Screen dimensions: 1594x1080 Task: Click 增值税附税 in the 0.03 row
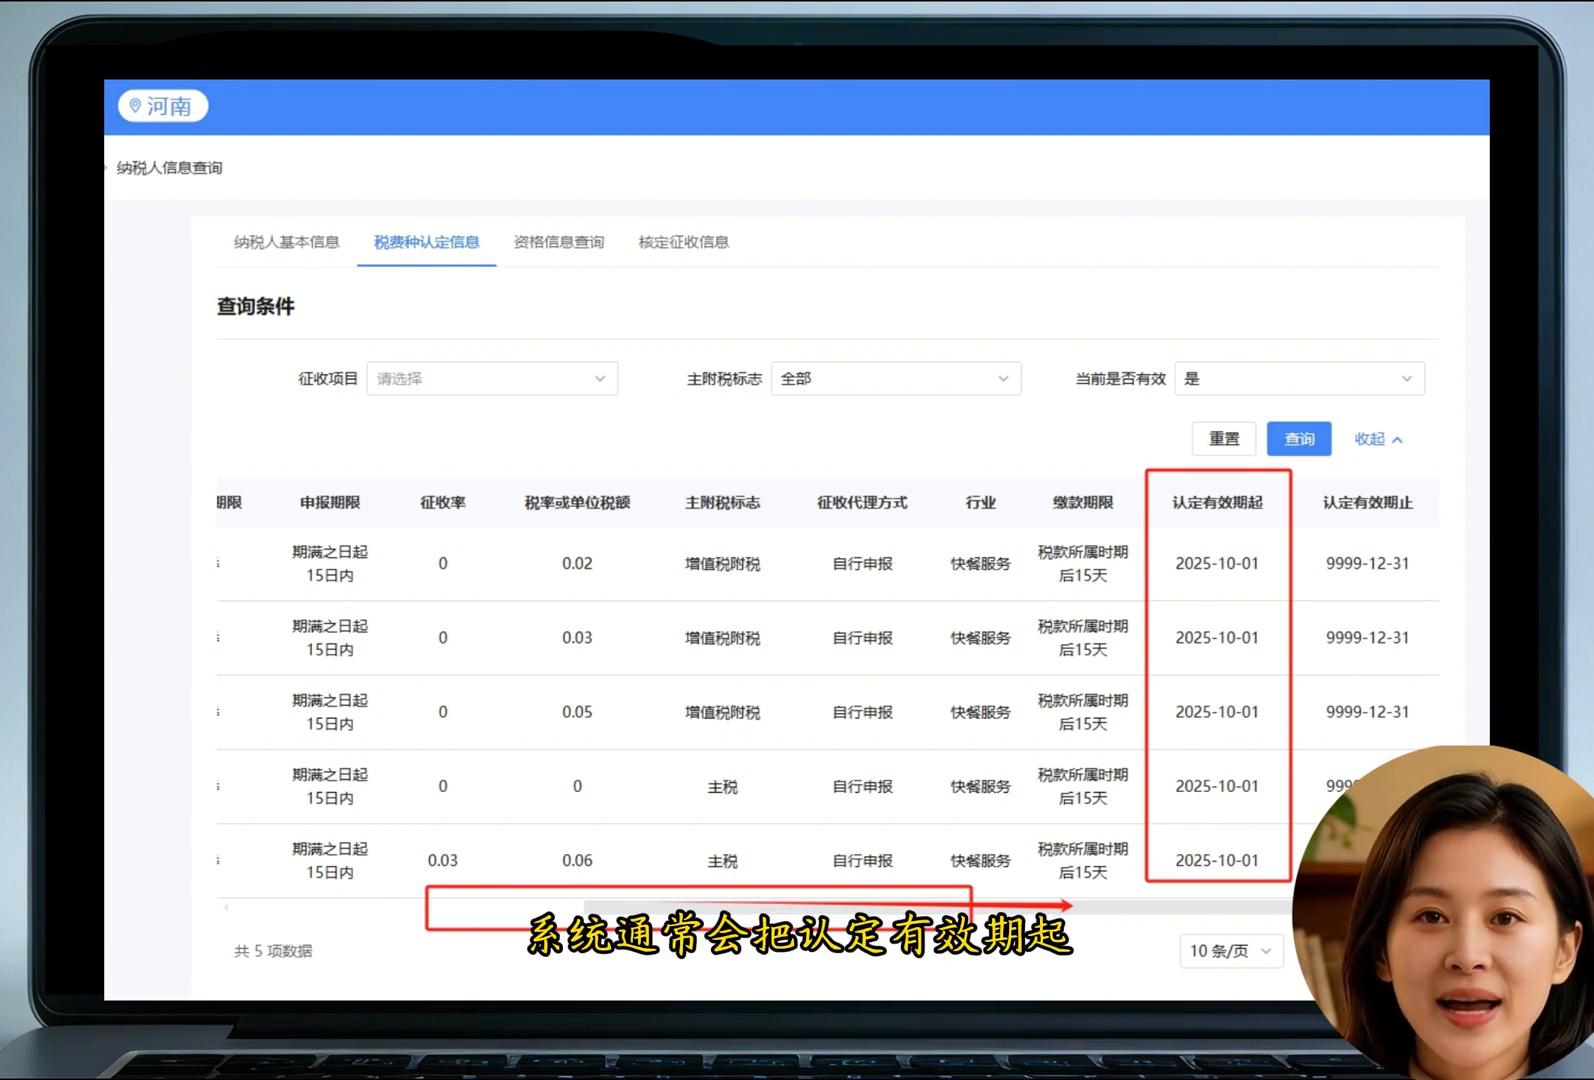tap(723, 638)
